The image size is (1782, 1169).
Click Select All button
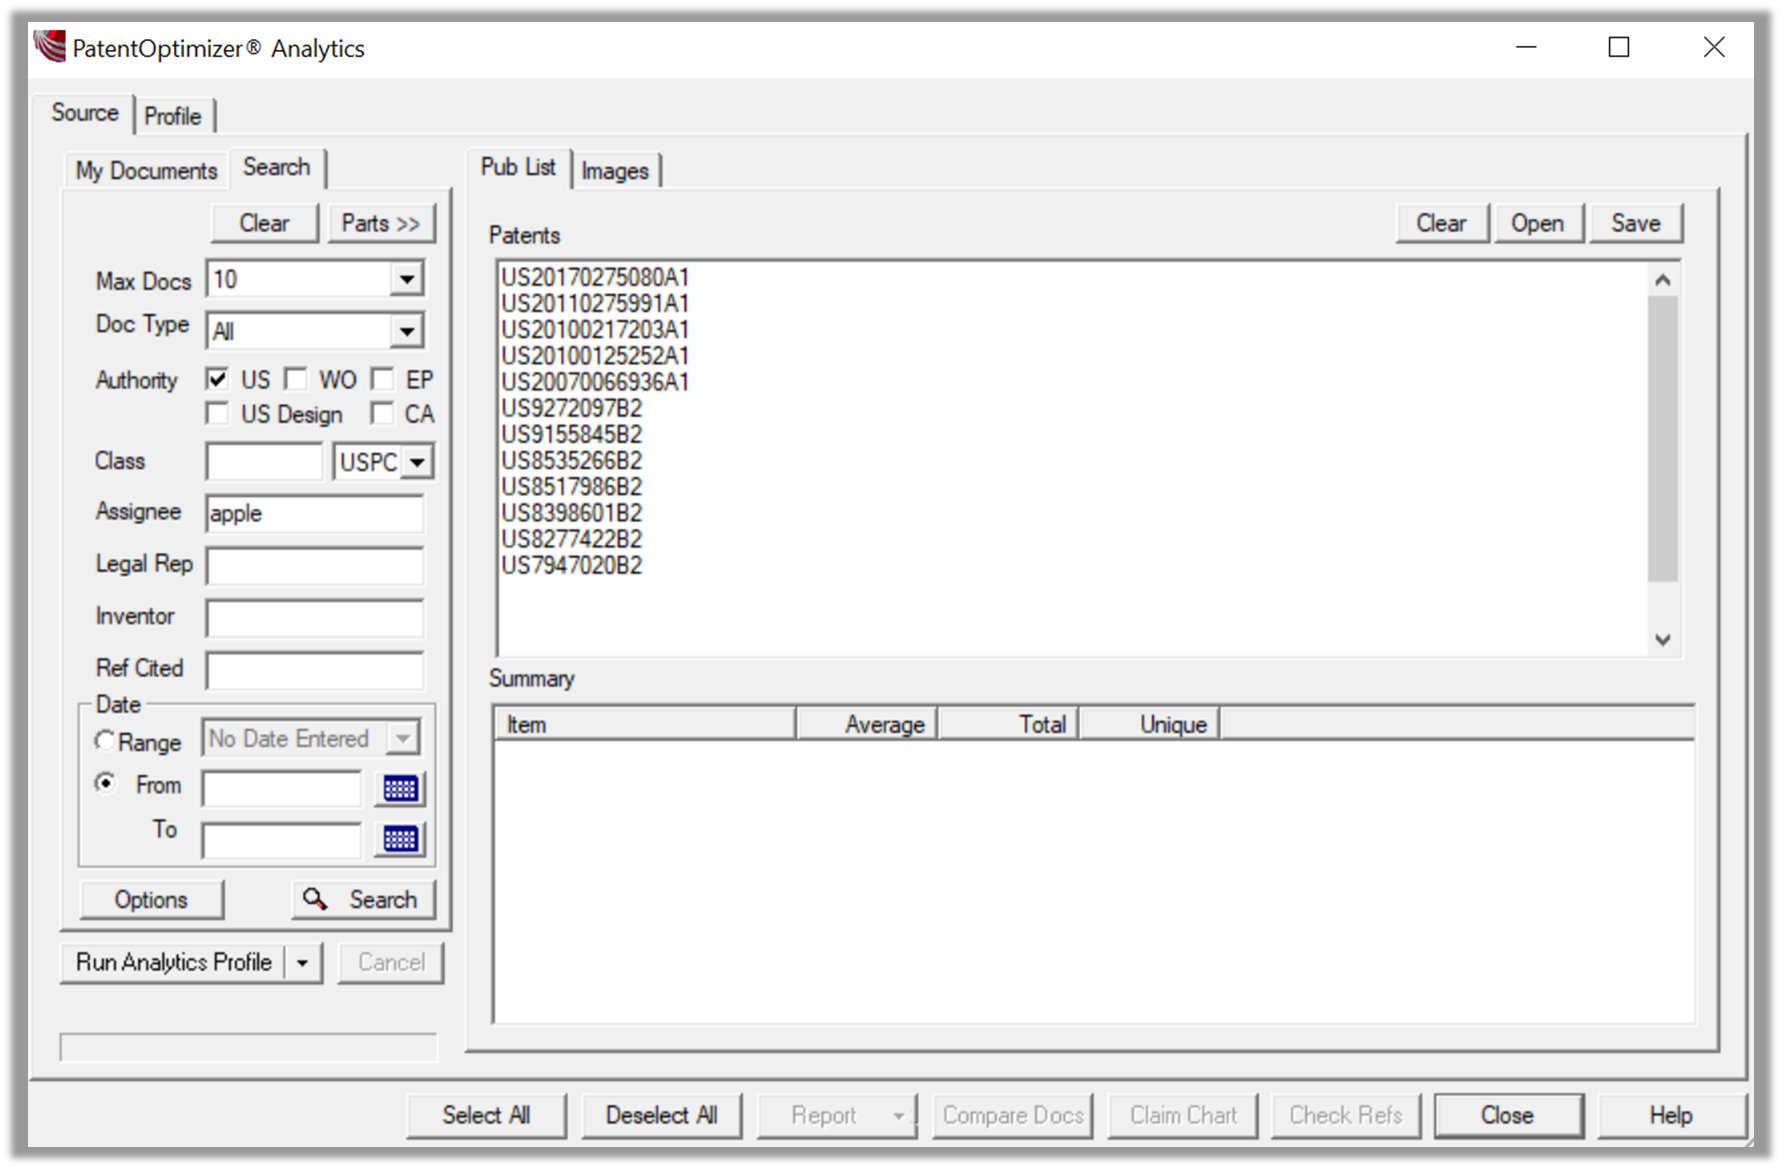coord(487,1115)
